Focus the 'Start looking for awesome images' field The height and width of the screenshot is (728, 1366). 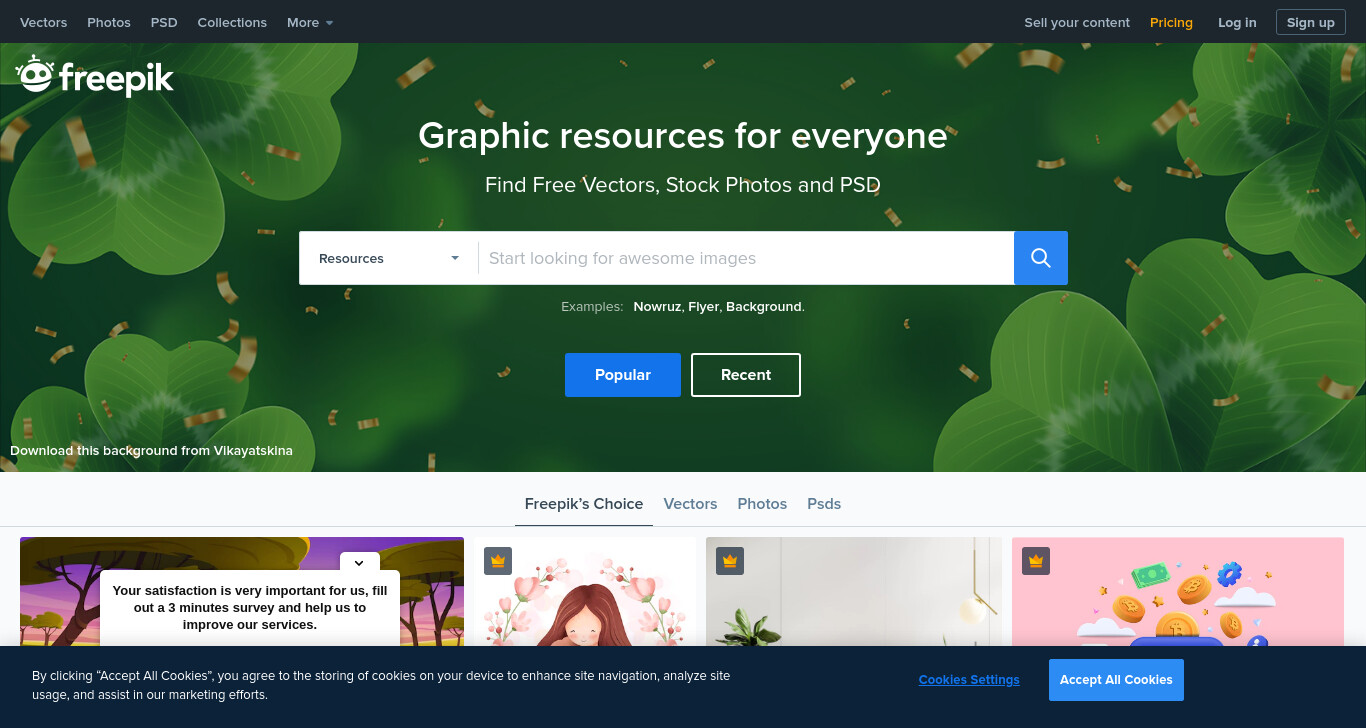click(x=746, y=258)
